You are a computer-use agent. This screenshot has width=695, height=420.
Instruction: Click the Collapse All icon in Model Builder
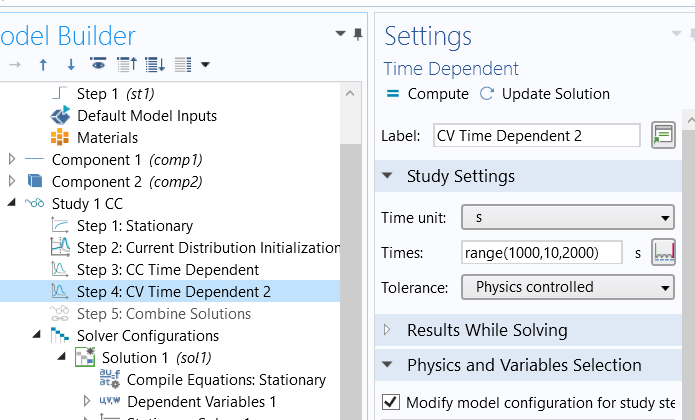point(127,65)
